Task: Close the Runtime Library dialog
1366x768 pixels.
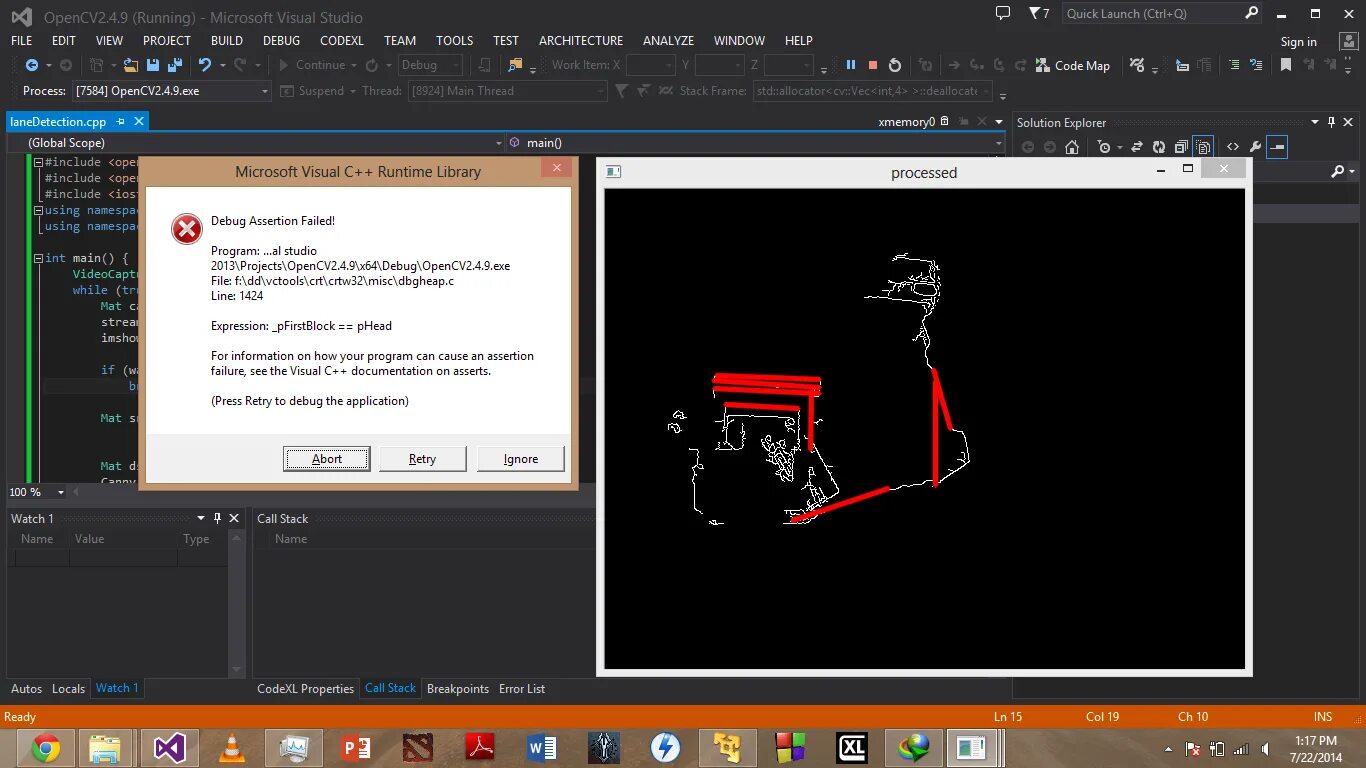Action: 556,168
